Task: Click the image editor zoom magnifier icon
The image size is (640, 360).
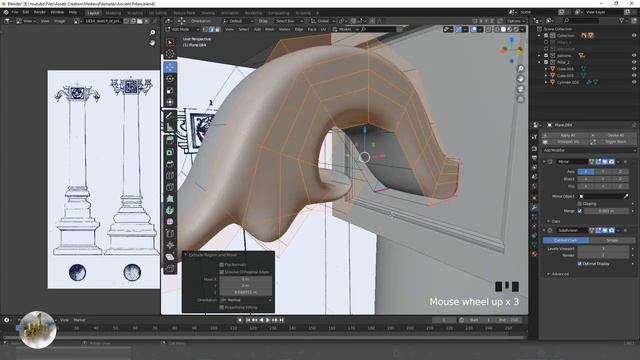Action: (152, 33)
